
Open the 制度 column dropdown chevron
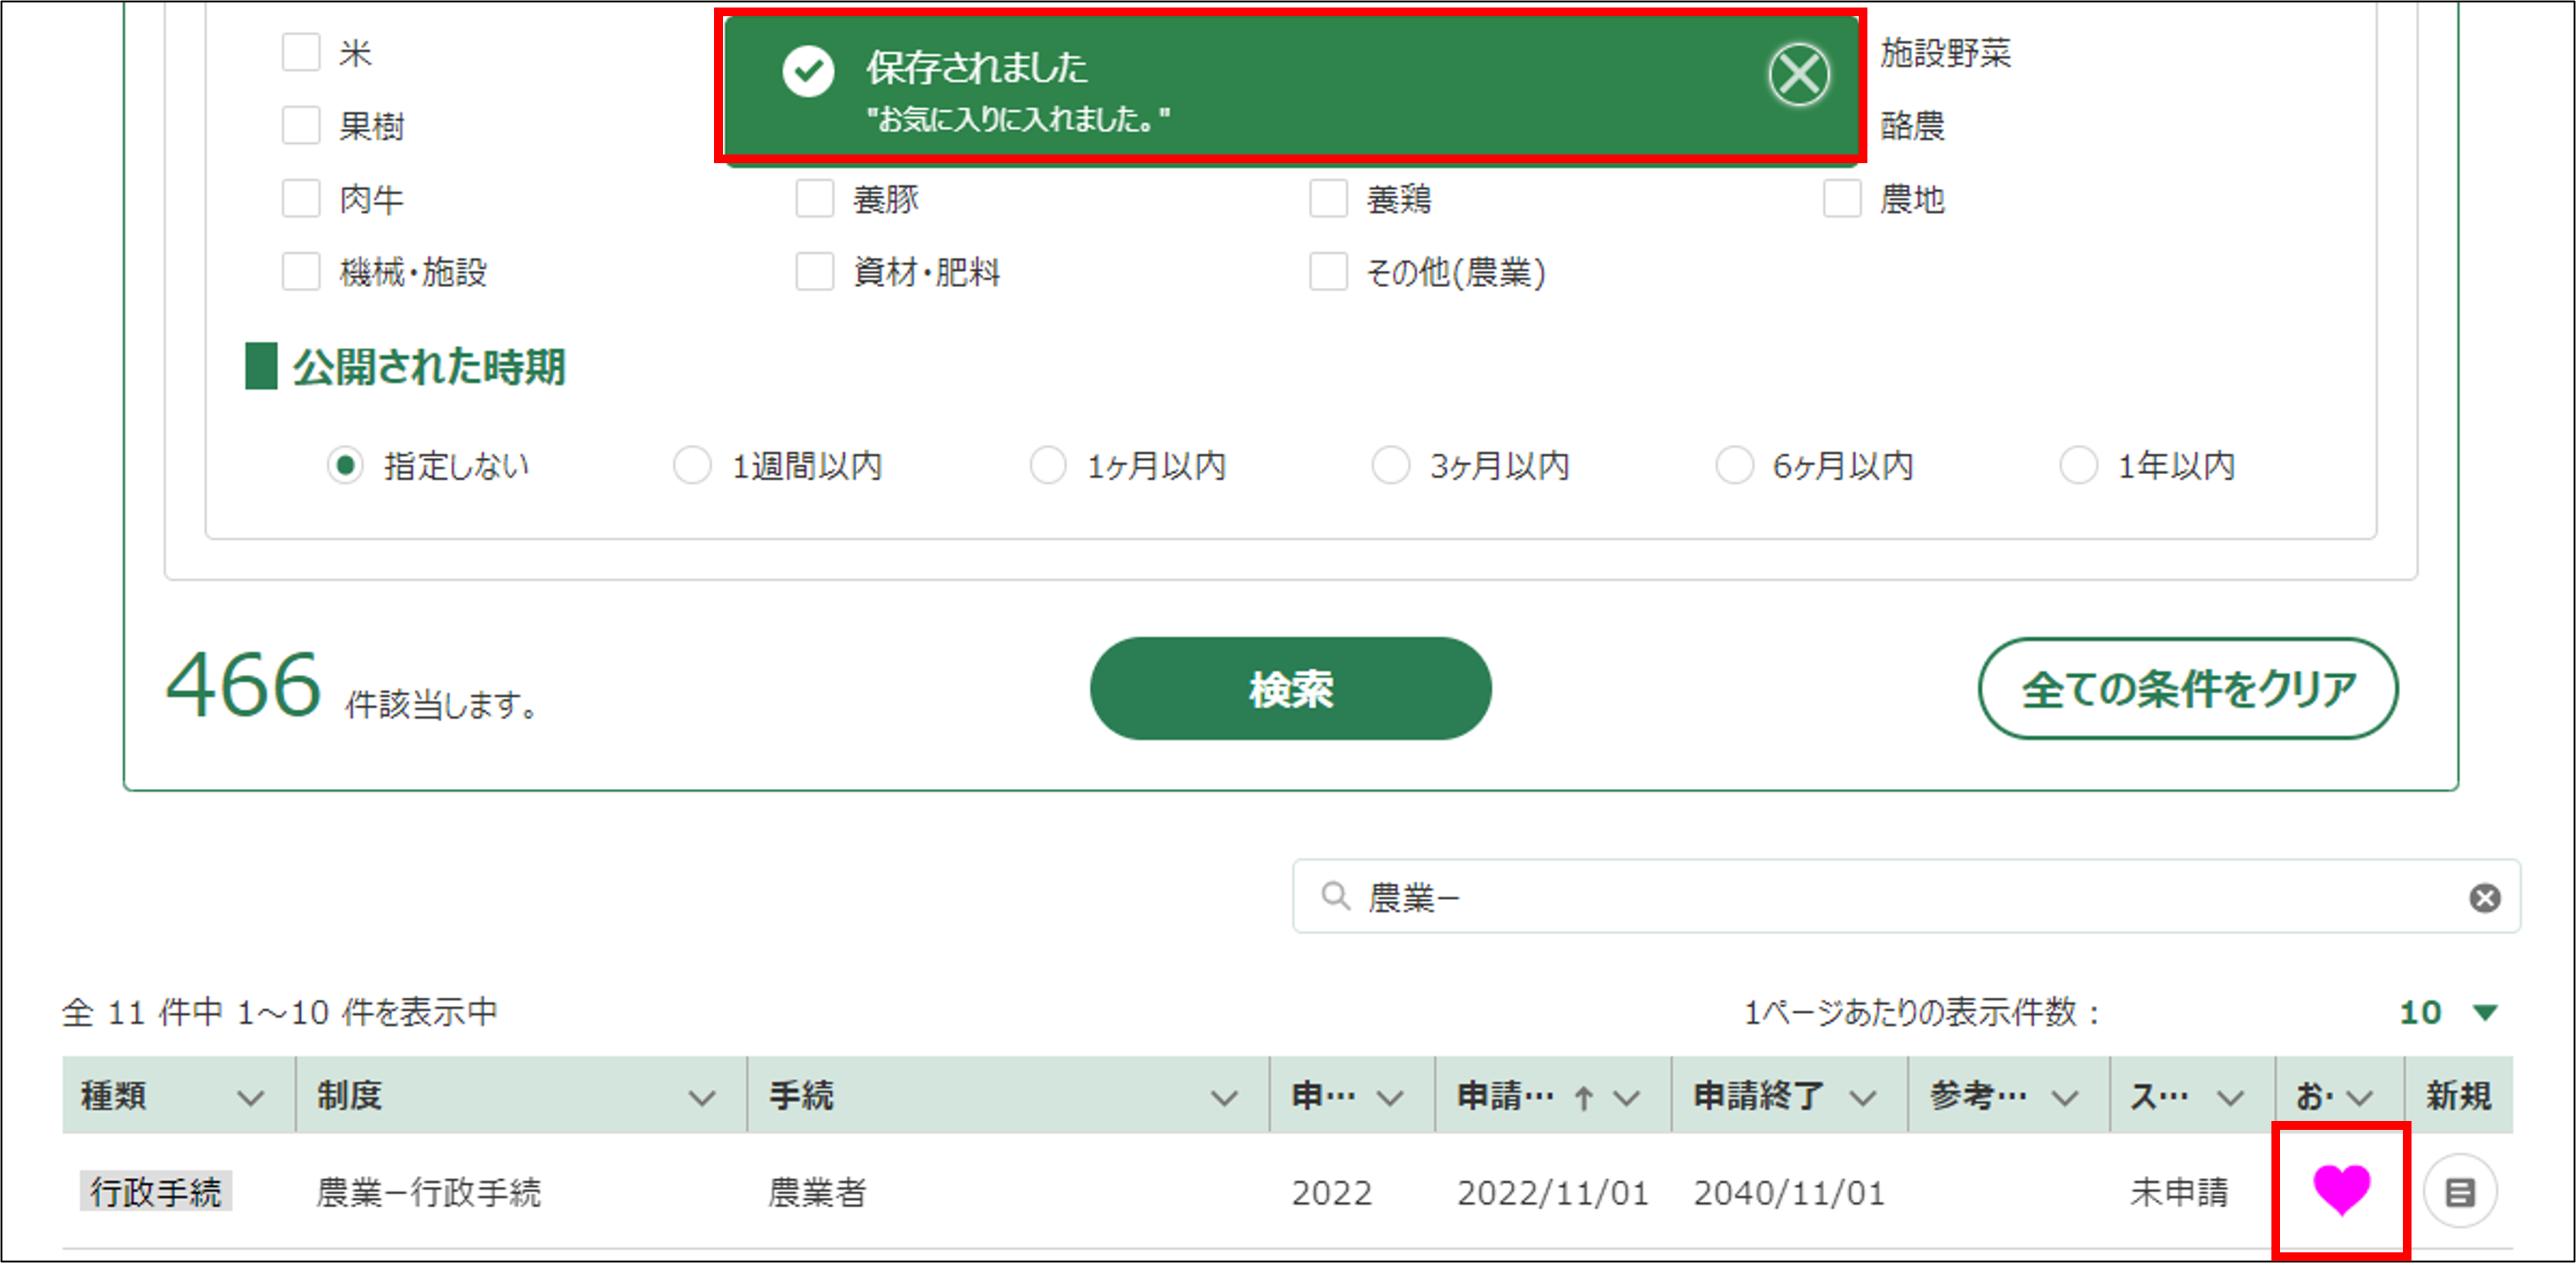click(x=702, y=1098)
